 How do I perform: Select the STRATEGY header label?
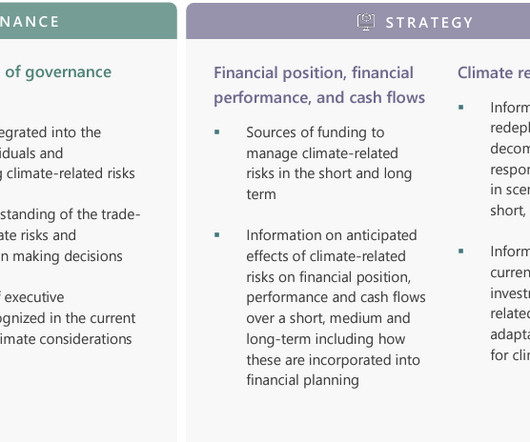pyautogui.click(x=429, y=23)
